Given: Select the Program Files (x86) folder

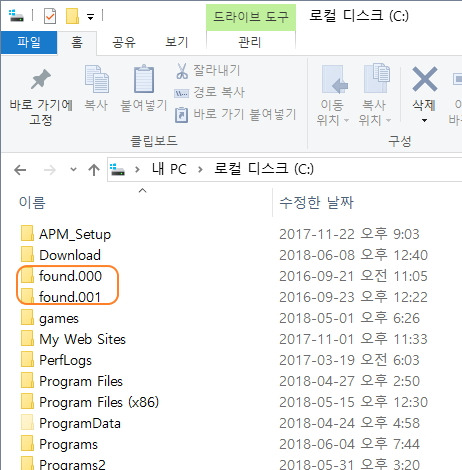Looking at the screenshot, I should tap(99, 402).
